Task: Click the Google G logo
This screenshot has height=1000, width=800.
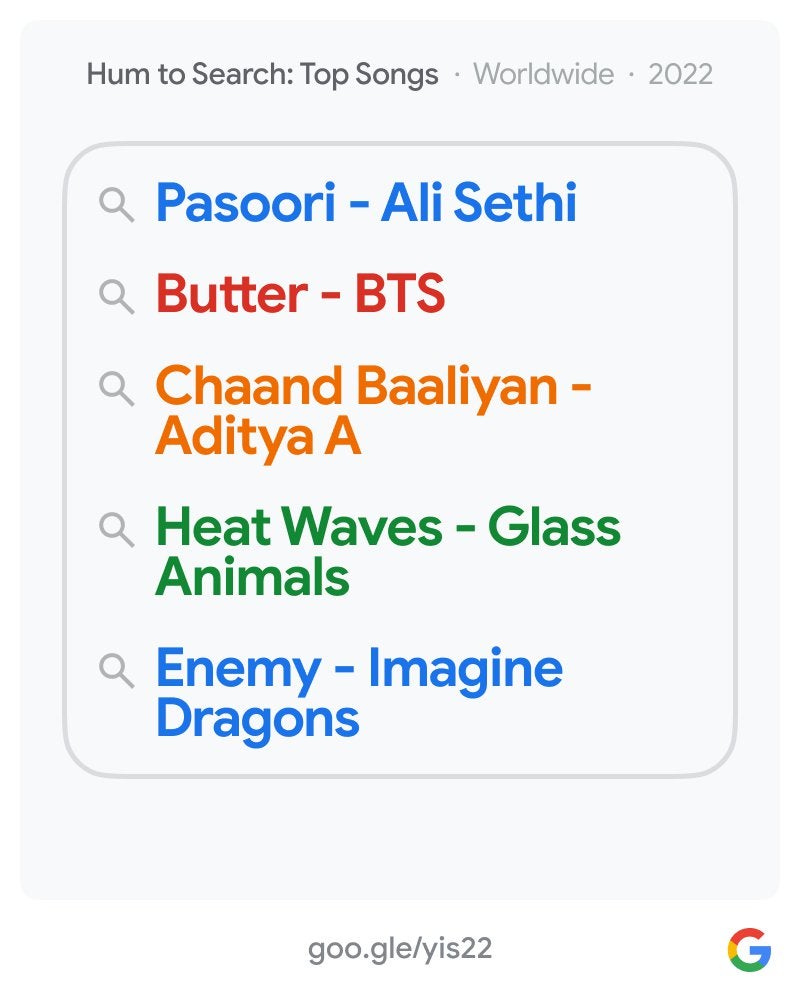Action: click(x=749, y=949)
